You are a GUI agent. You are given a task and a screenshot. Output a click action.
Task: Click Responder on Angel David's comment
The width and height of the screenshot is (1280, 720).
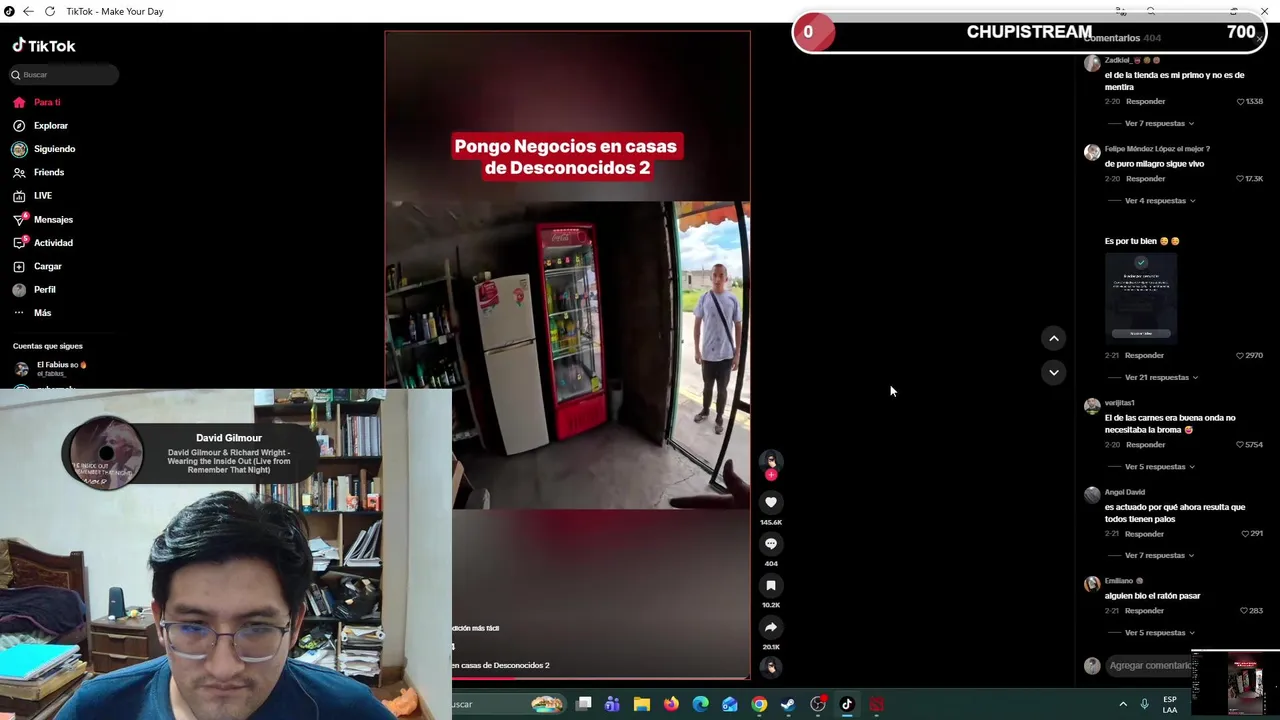[x=1145, y=534]
